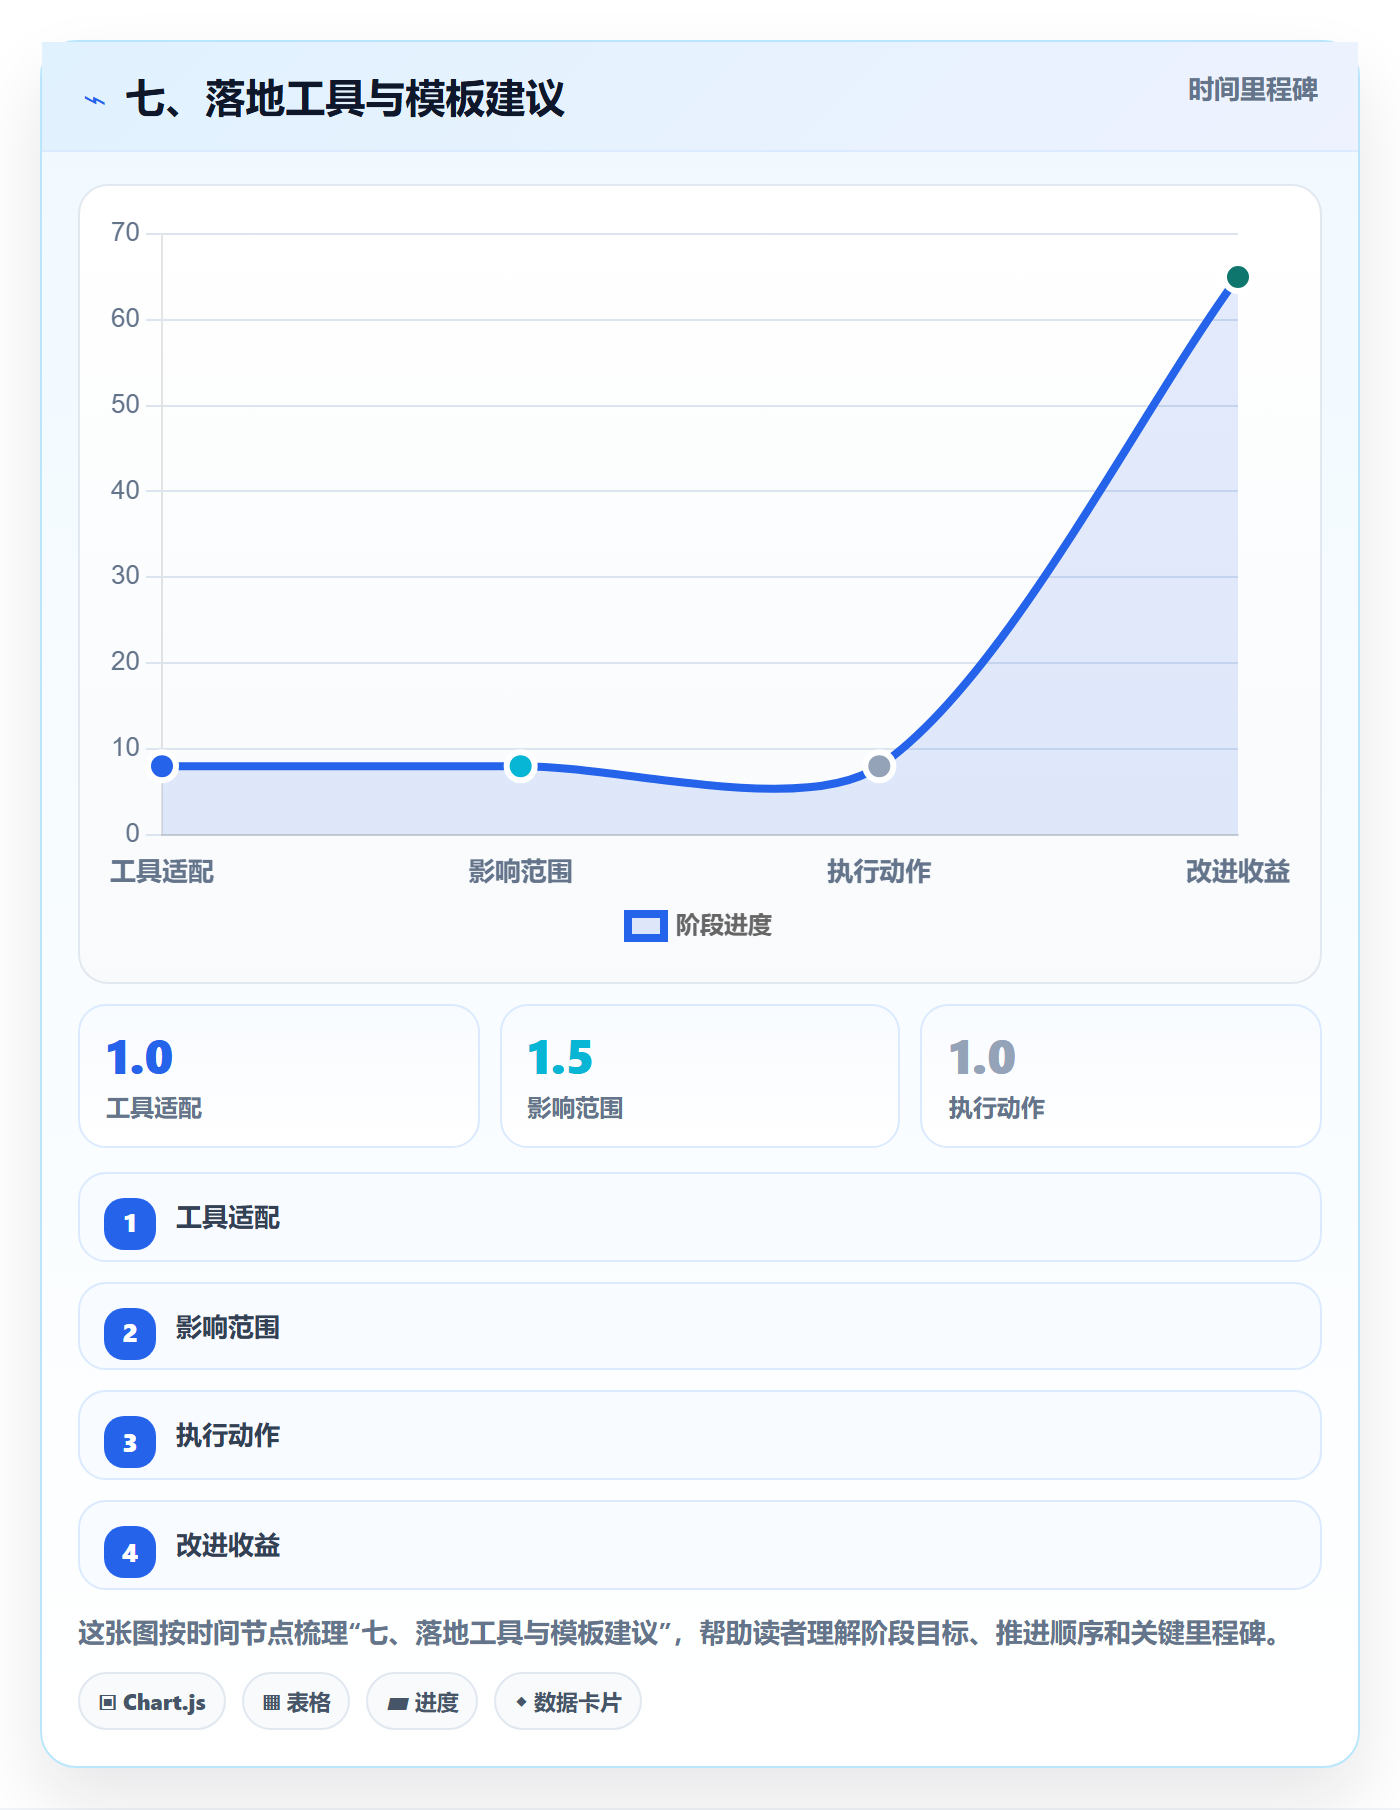Screen dimensions: 1400x1810
Task: Select the 数据卡片 tag chip
Action: coord(568,1701)
